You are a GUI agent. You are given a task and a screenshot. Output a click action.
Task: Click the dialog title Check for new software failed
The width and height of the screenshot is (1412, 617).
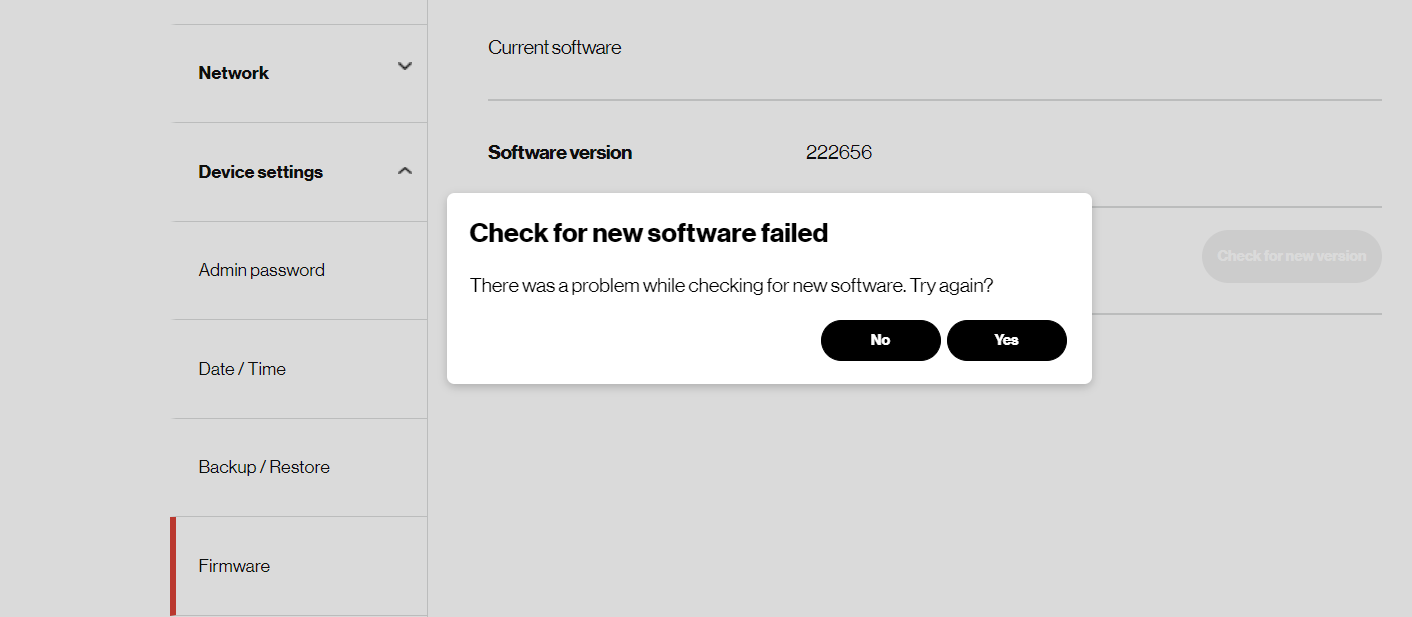648,232
